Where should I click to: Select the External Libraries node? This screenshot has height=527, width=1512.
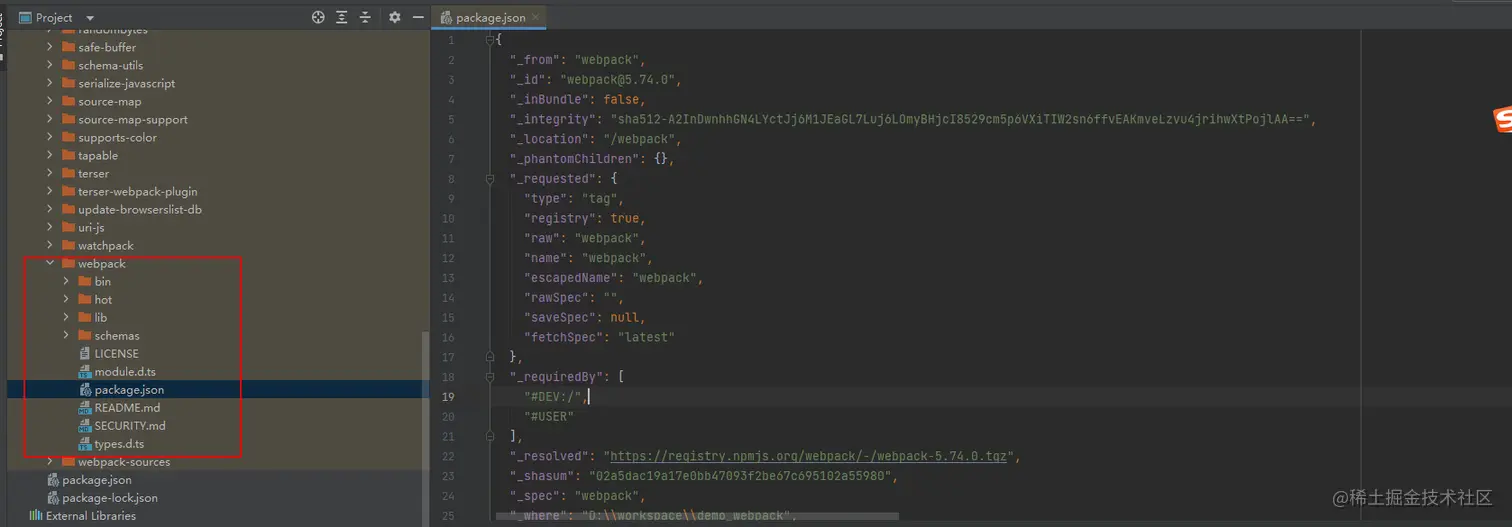click(x=91, y=515)
